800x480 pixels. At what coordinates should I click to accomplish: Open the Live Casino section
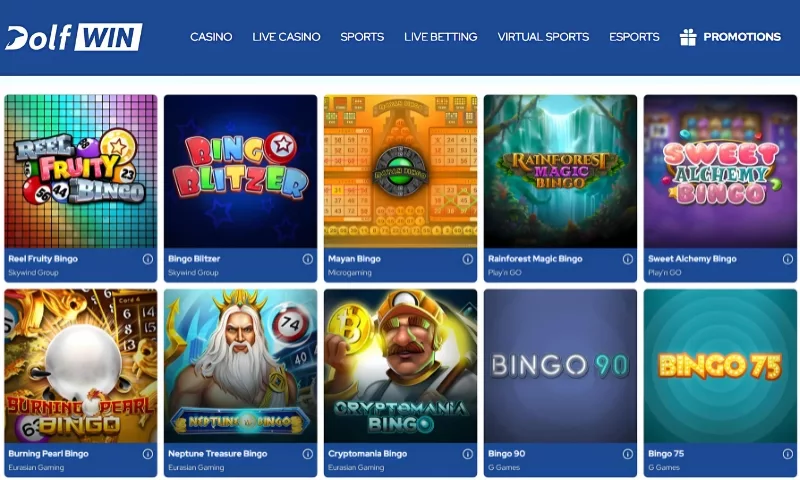(x=286, y=37)
